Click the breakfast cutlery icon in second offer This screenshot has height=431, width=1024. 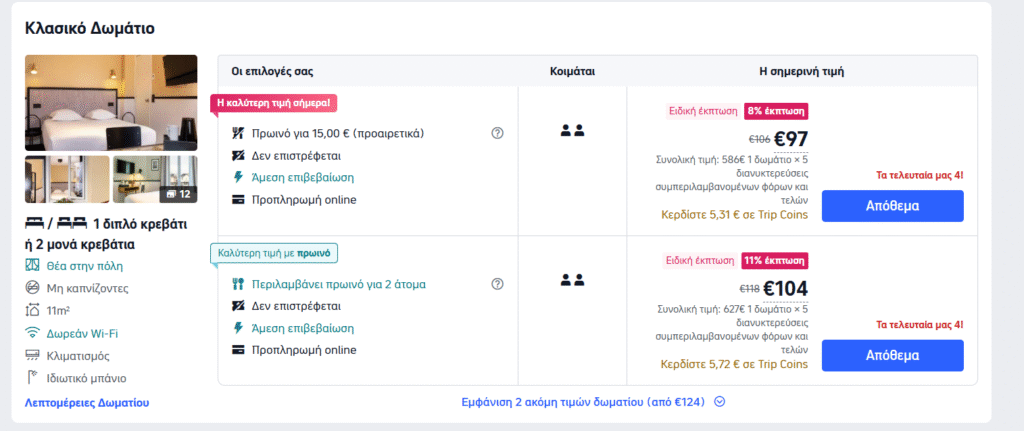coord(238,284)
